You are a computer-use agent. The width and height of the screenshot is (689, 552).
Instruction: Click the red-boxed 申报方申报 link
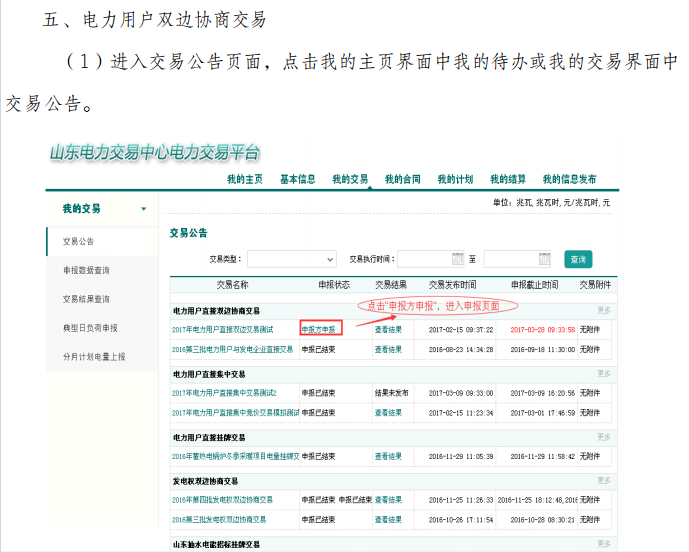(320, 328)
